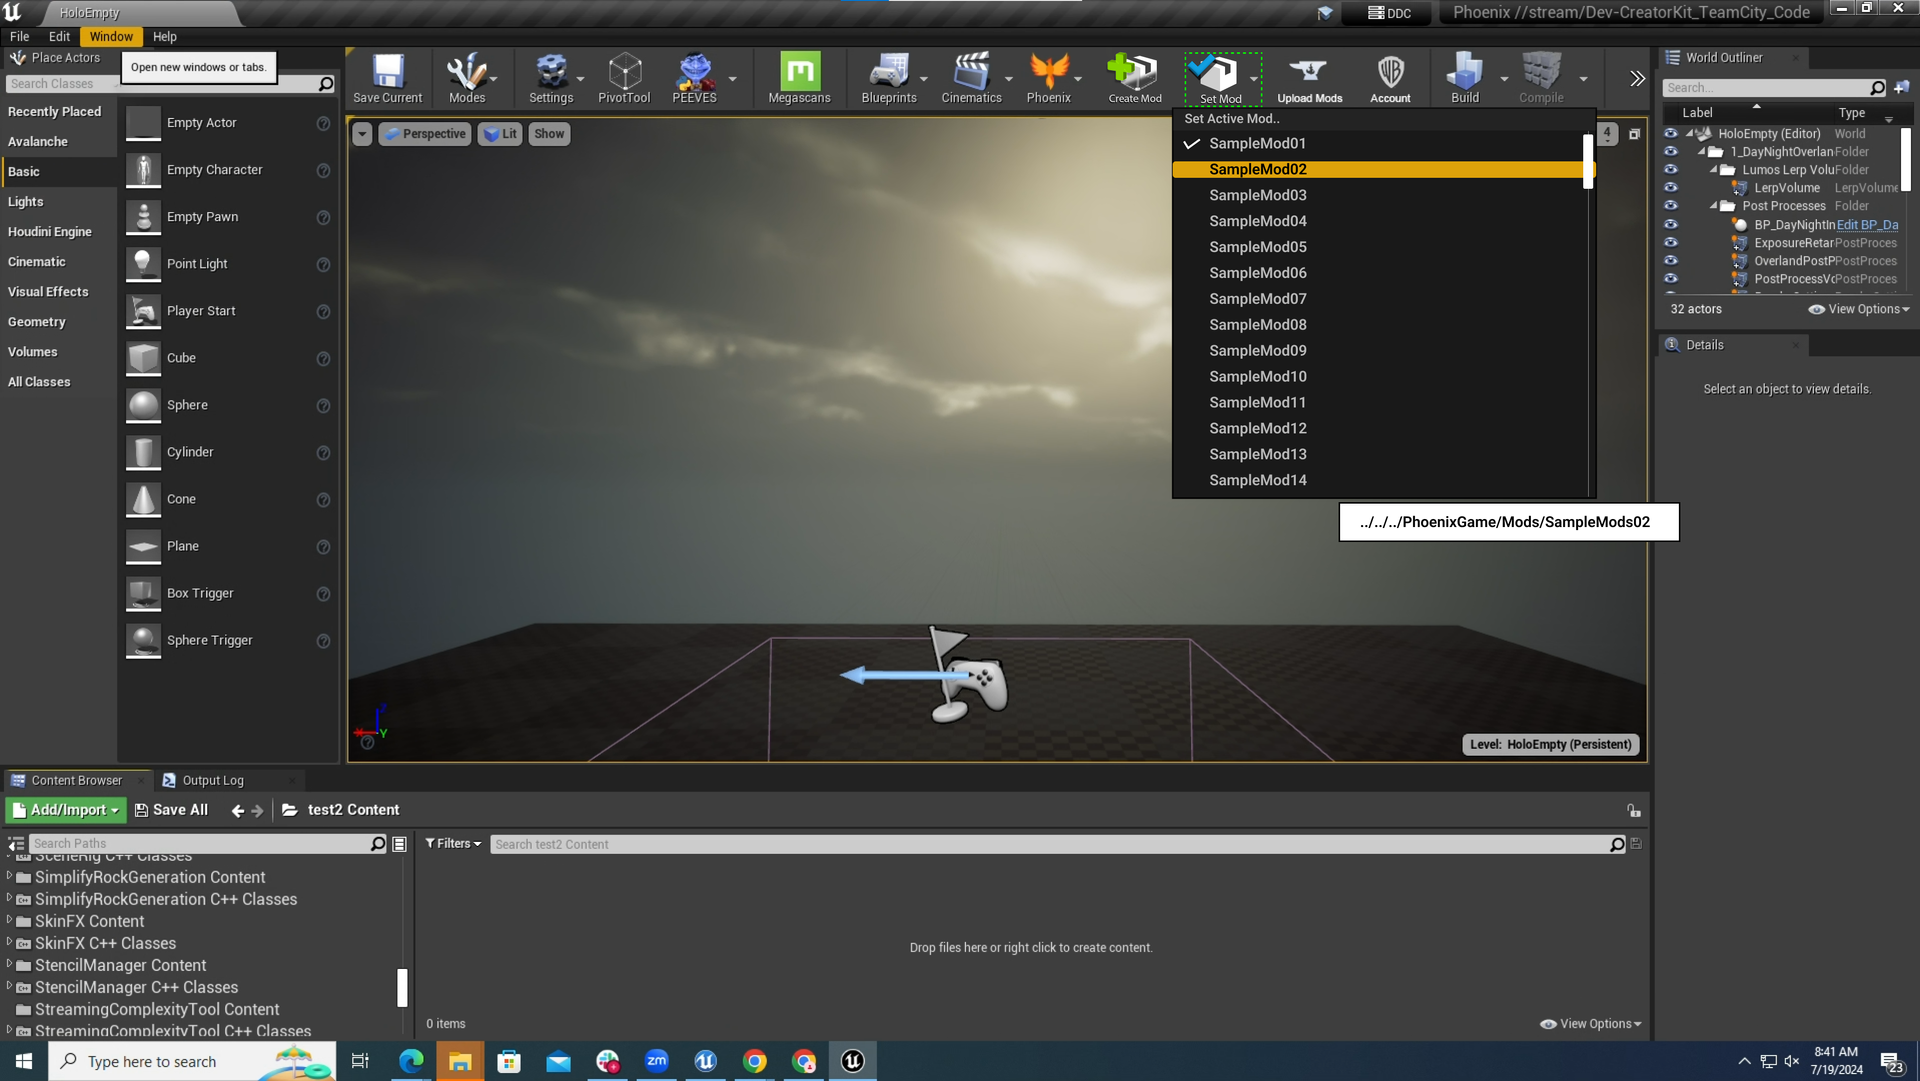
Task: Click the Build toolbar icon
Action: [x=1464, y=78]
